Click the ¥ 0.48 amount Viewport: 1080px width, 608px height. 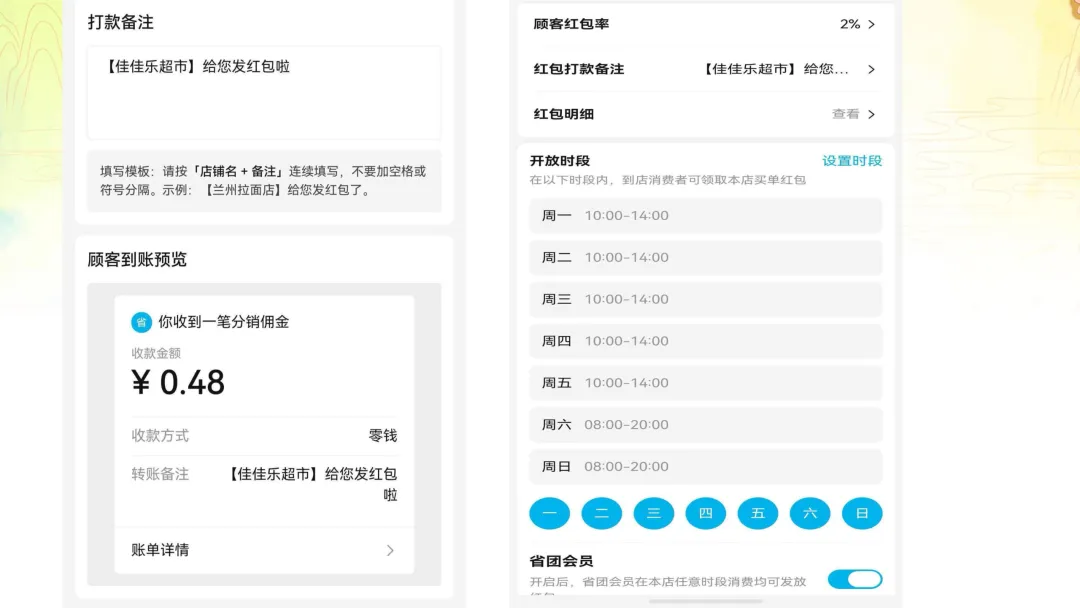[x=178, y=383]
